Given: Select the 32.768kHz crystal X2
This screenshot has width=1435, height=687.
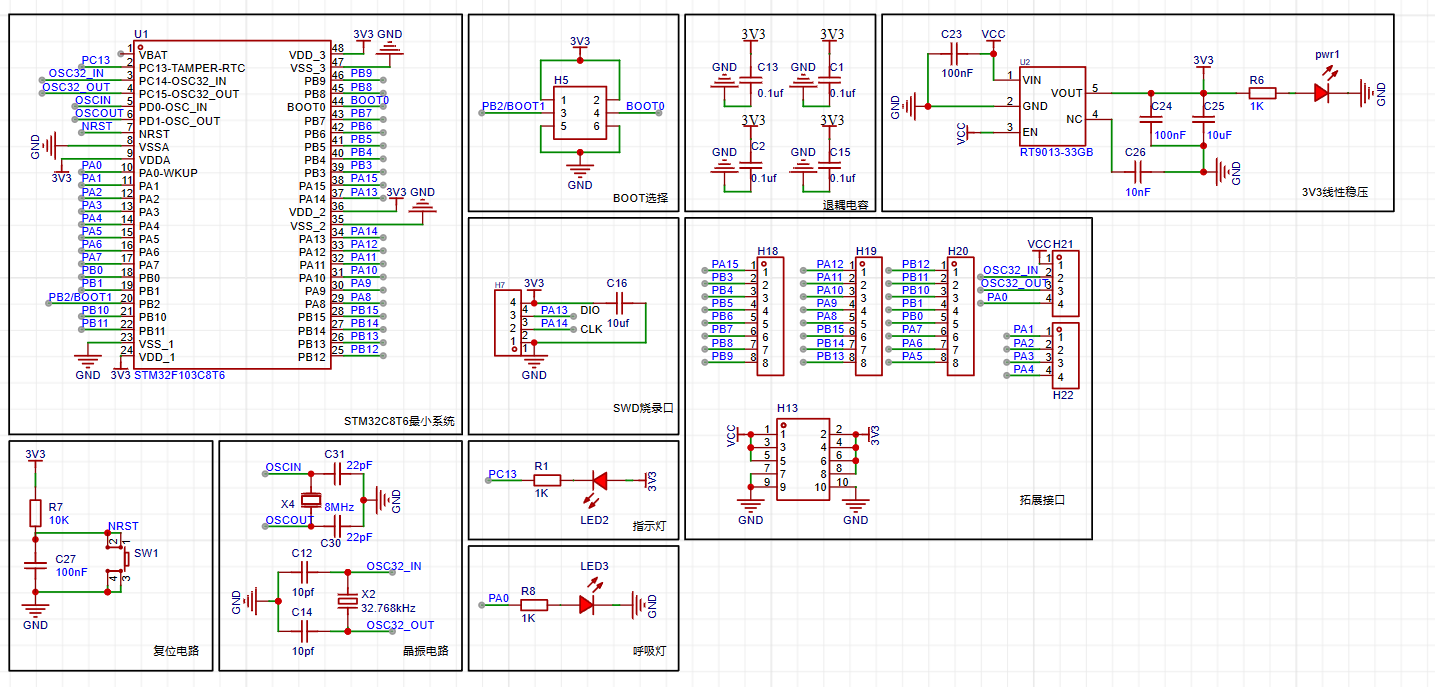Looking at the screenshot, I should coord(347,601).
